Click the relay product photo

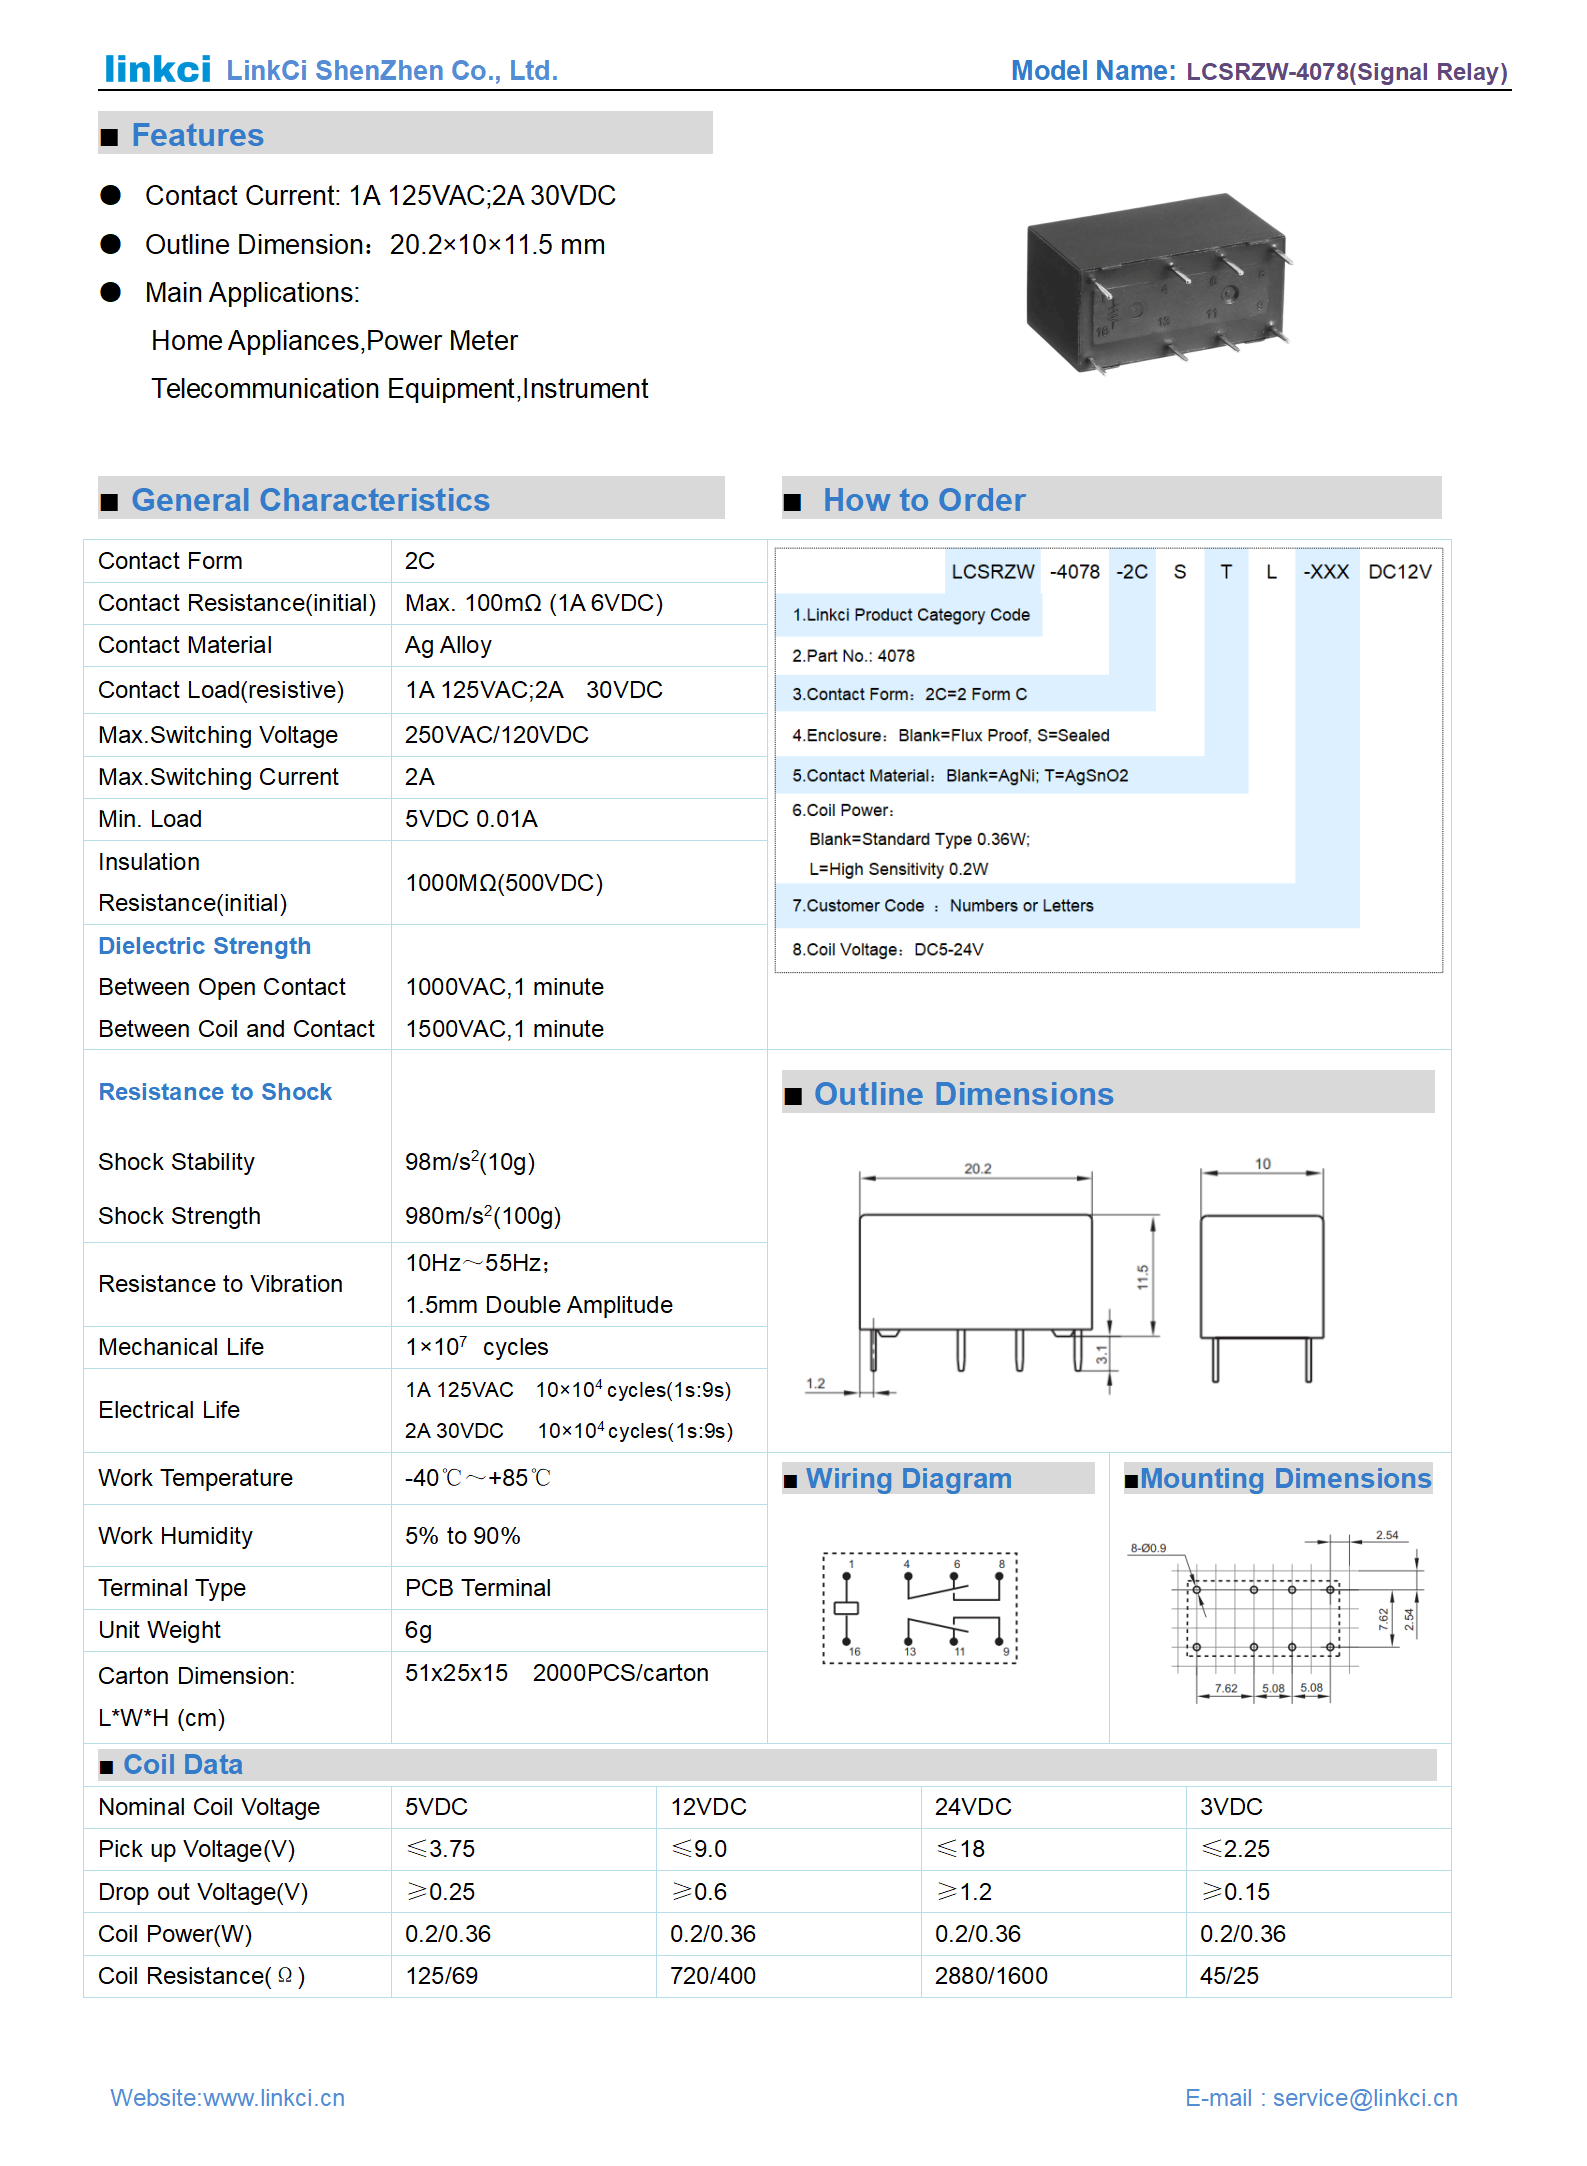pos(1158,283)
